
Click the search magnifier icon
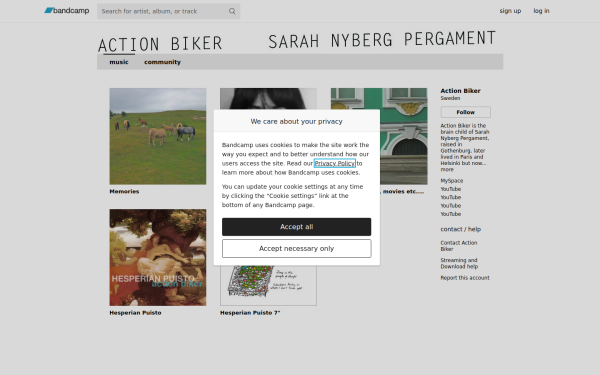click(232, 11)
